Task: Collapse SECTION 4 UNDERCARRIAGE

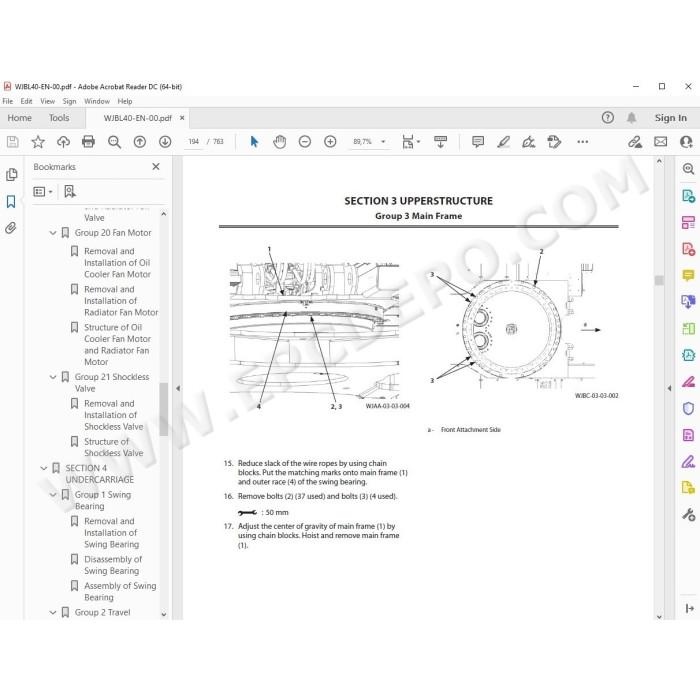Action: pos(44,468)
